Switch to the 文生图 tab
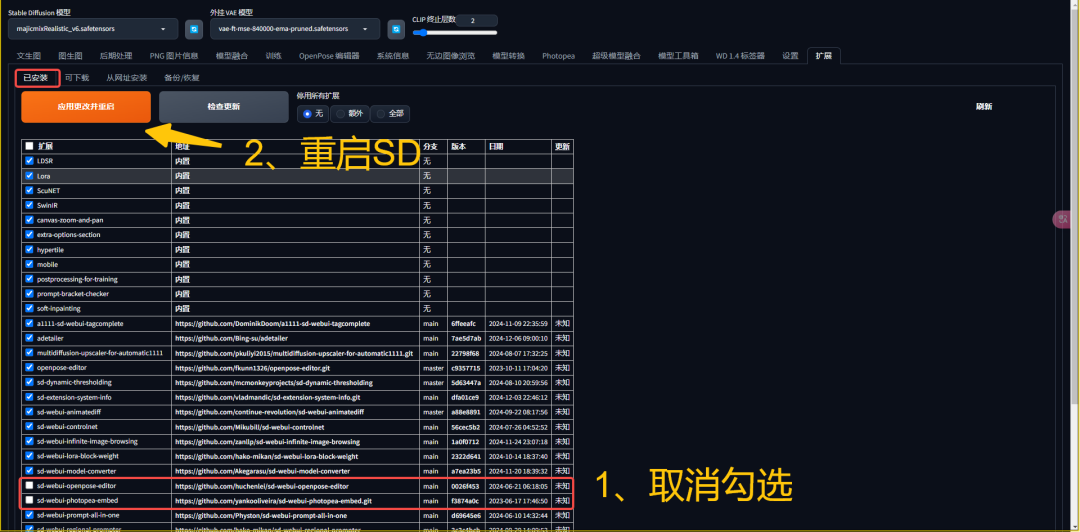This screenshot has height=532, width=1080. point(28,56)
